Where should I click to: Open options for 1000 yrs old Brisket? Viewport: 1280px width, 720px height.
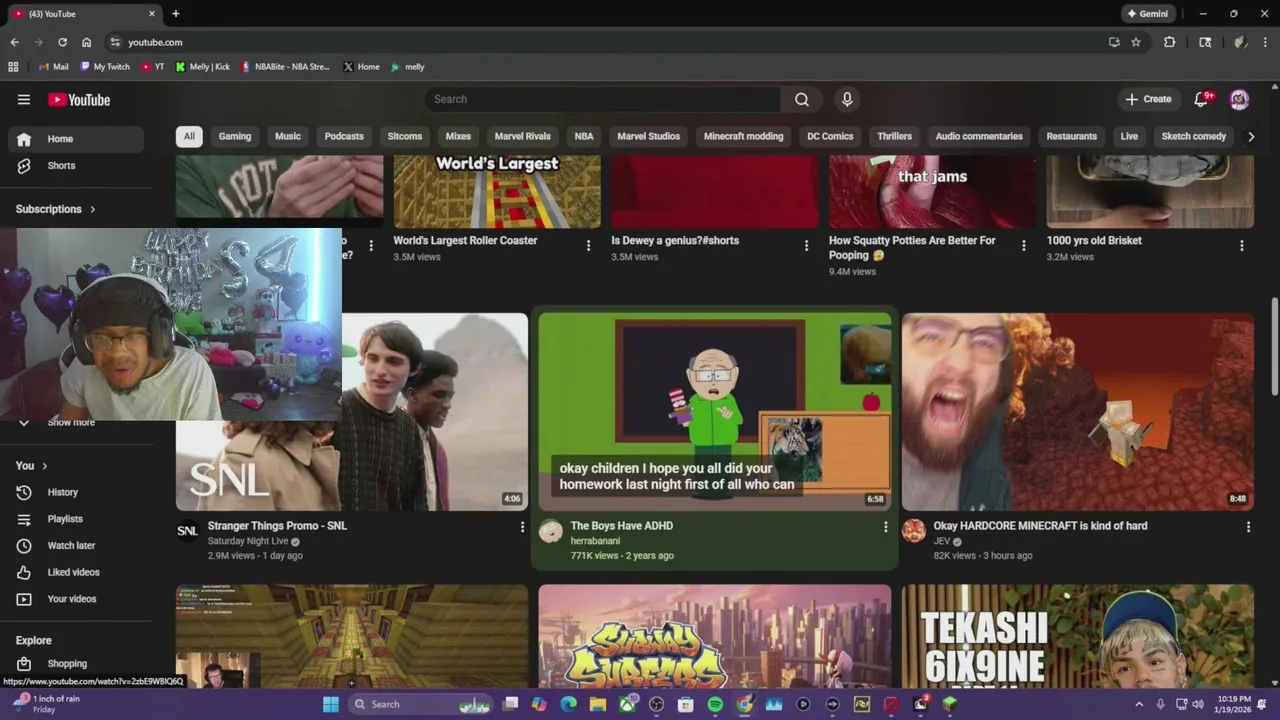tap(1242, 245)
